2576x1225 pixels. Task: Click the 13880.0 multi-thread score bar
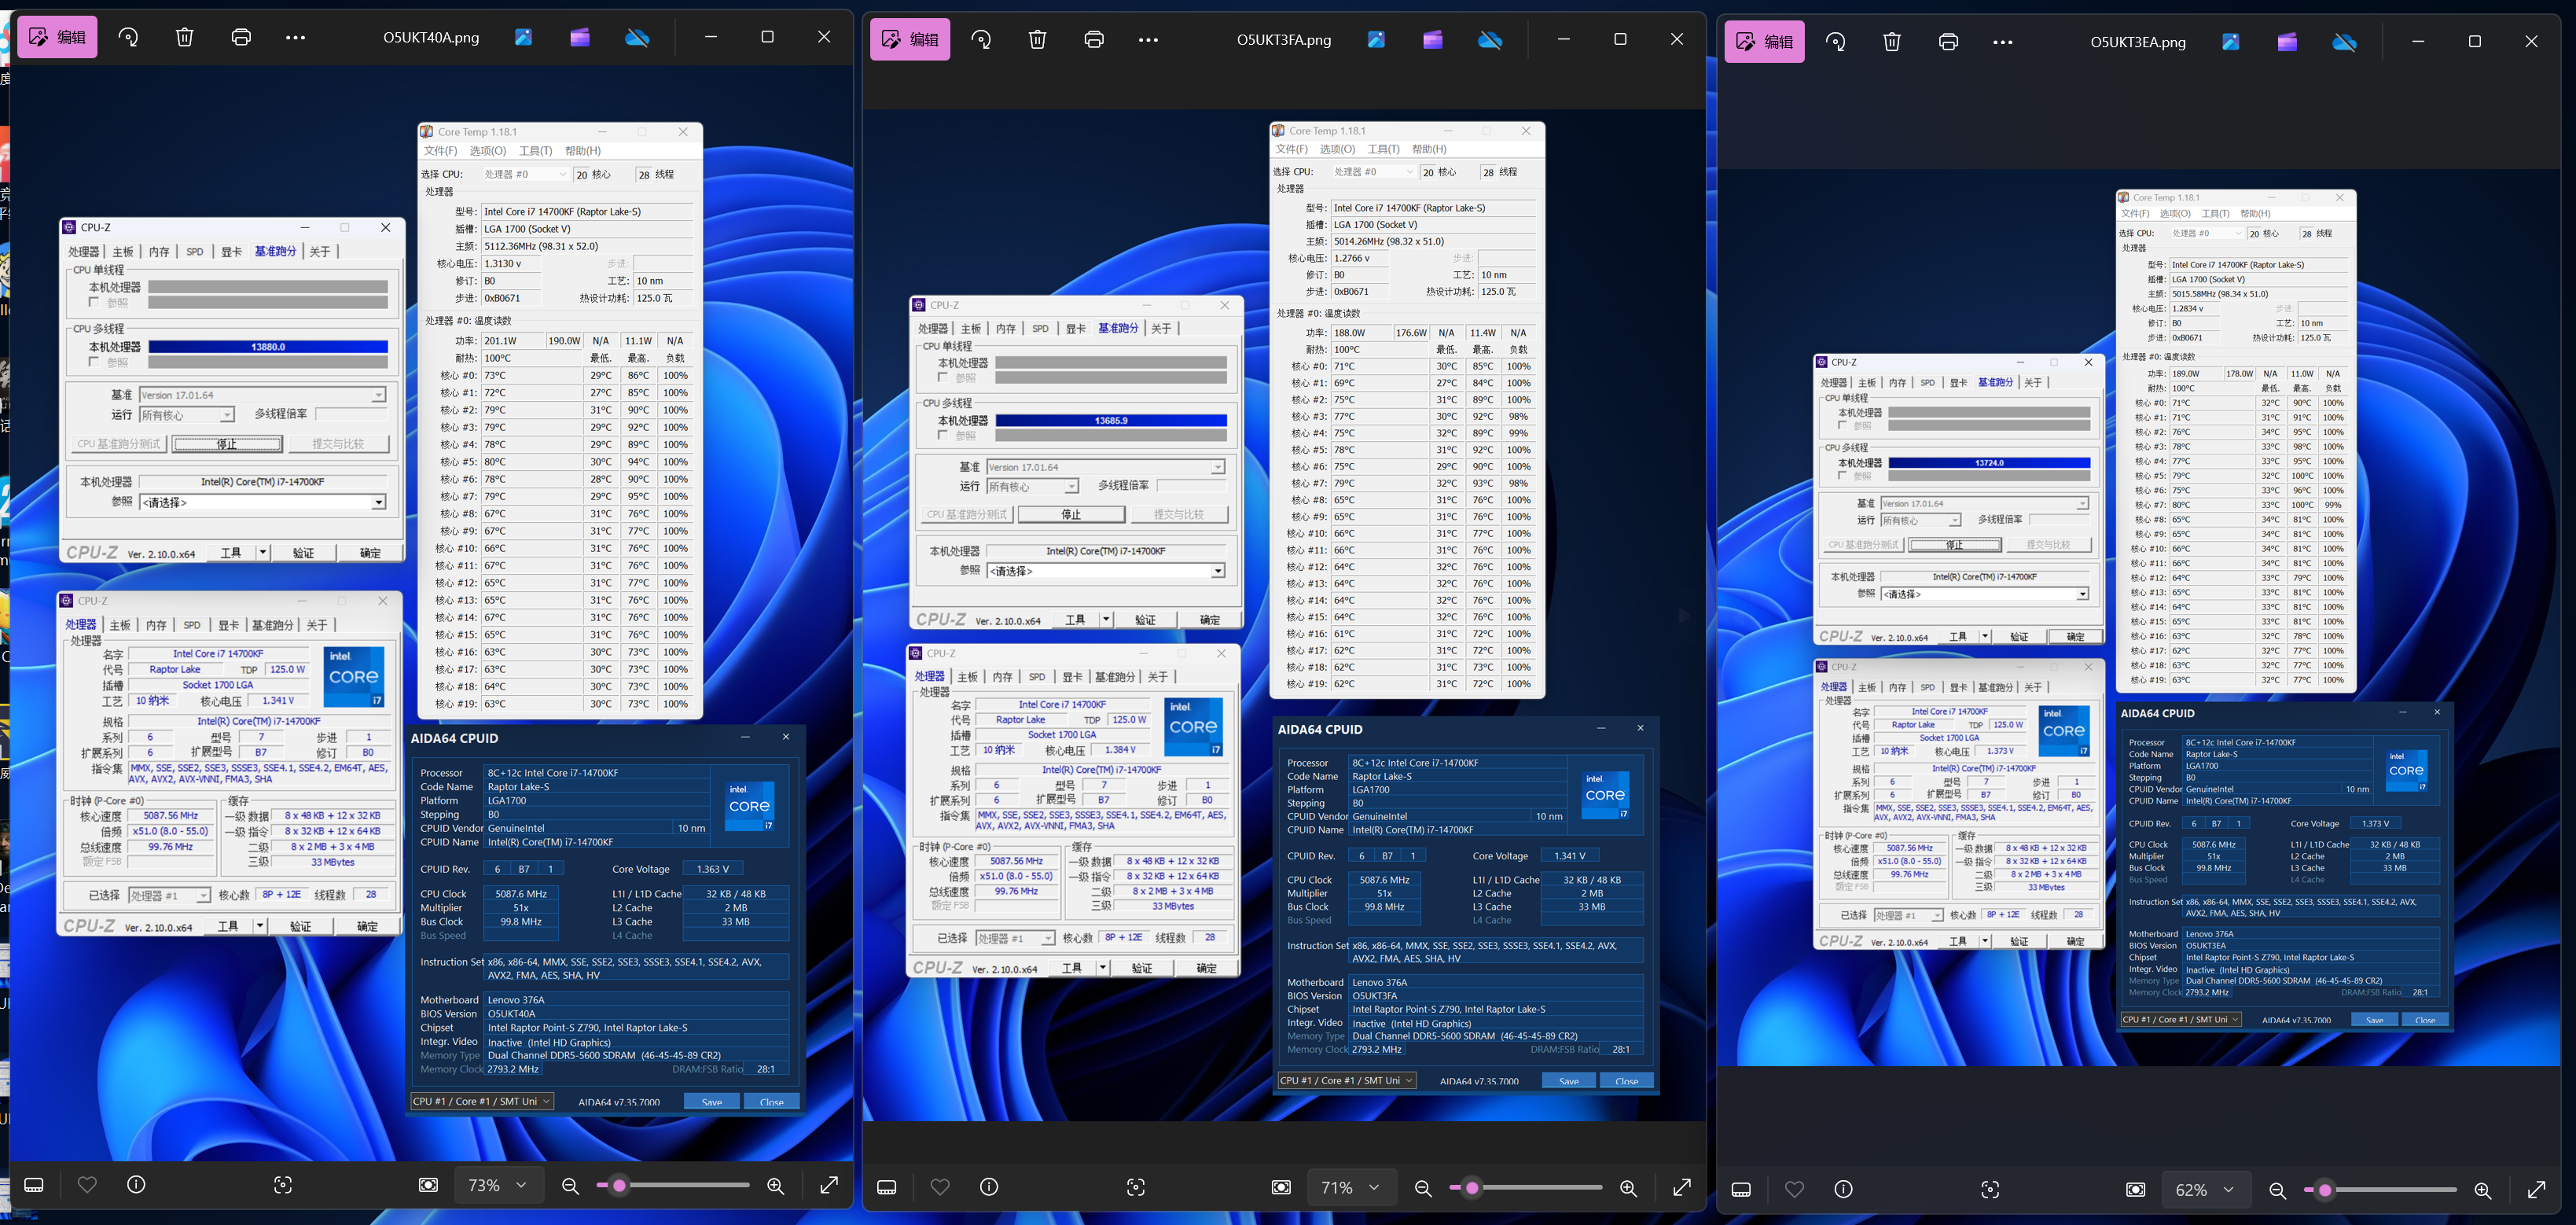[x=268, y=347]
